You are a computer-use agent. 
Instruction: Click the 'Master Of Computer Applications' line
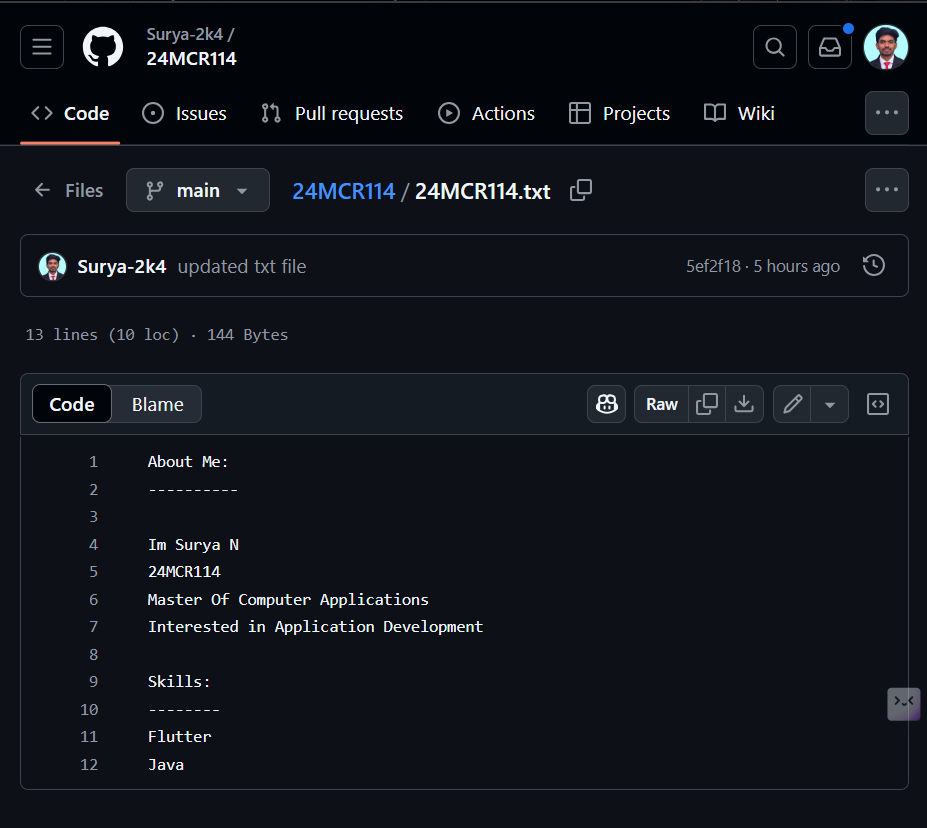[x=288, y=600]
